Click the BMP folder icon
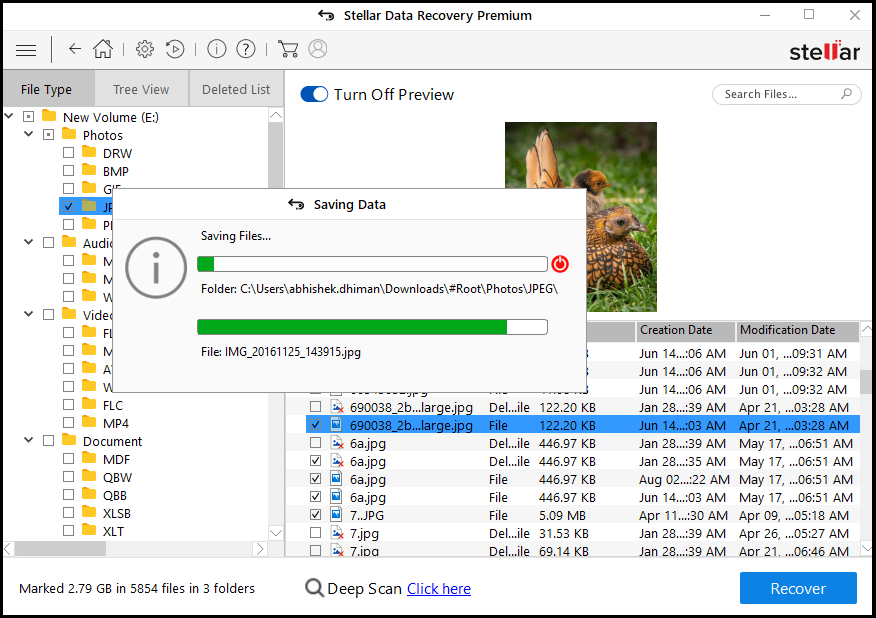This screenshot has height=618, width=876. 89,170
